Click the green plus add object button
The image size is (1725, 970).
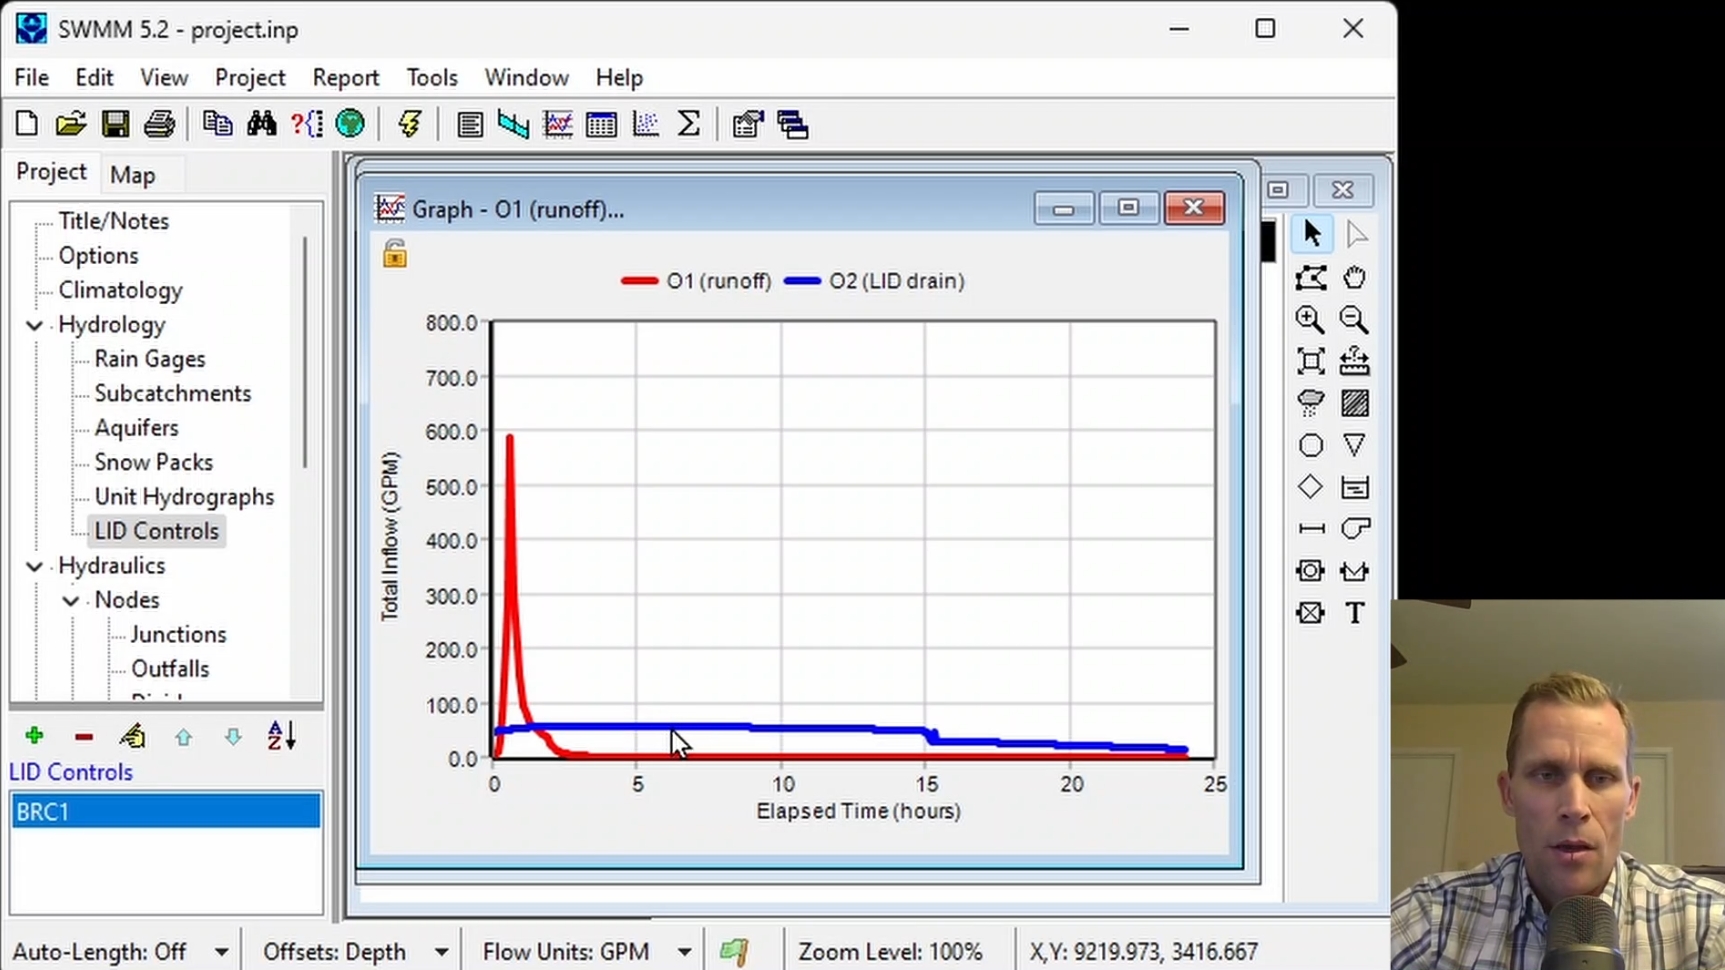click(x=34, y=737)
